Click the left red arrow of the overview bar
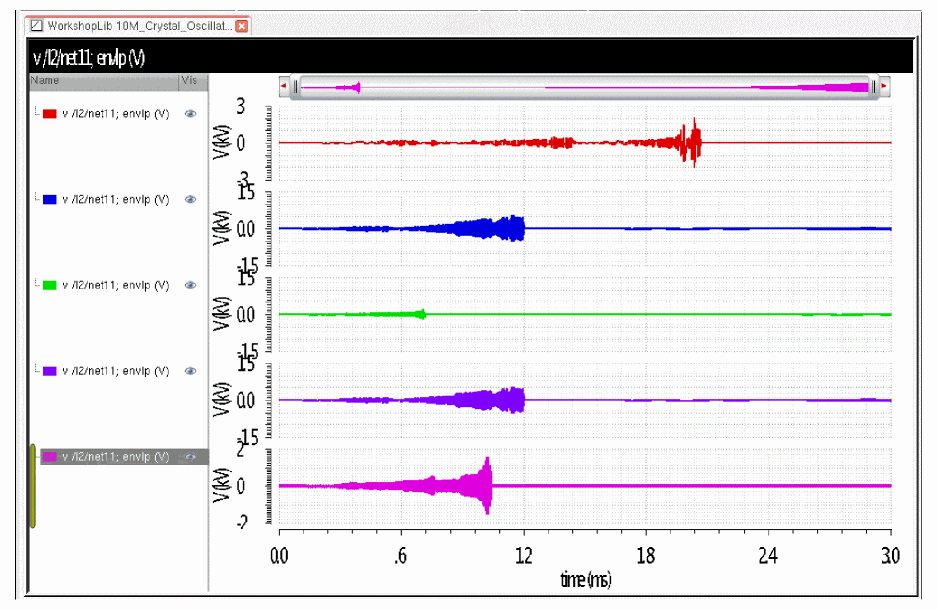The width and height of the screenshot is (938, 610). click(x=284, y=86)
